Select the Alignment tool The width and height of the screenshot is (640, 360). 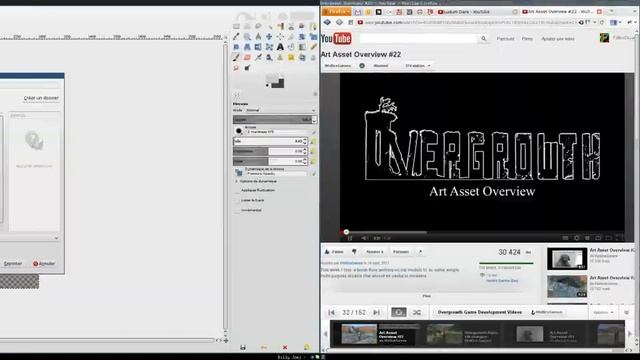280,37
